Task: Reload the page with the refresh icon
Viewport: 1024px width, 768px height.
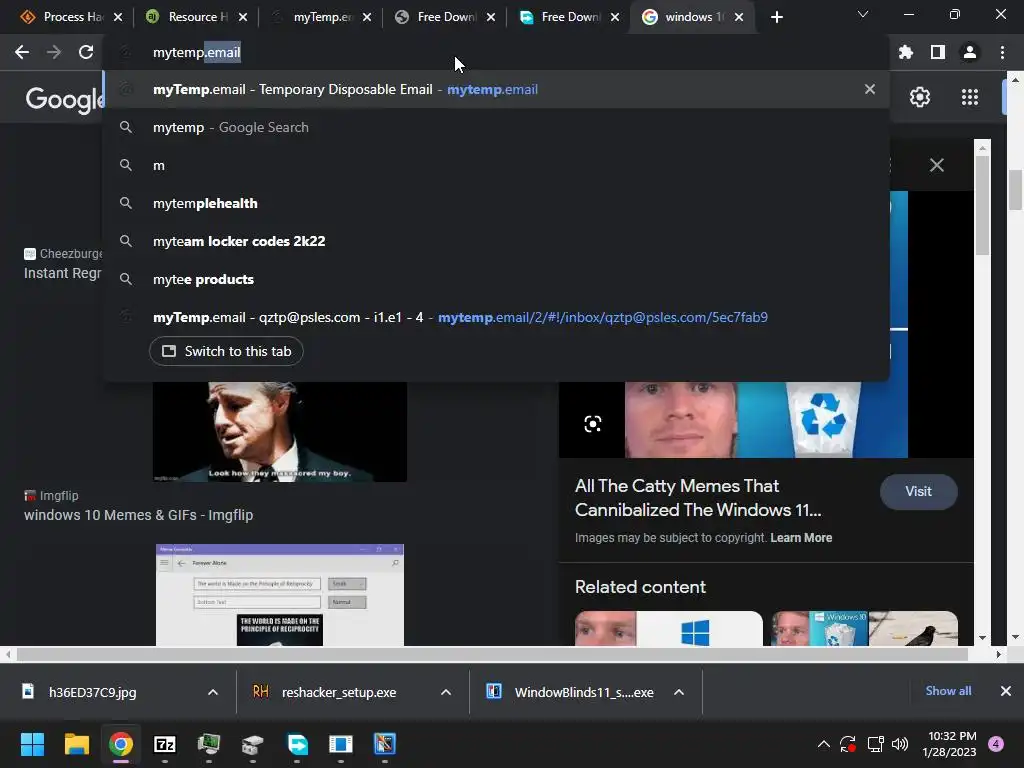Action: (86, 52)
